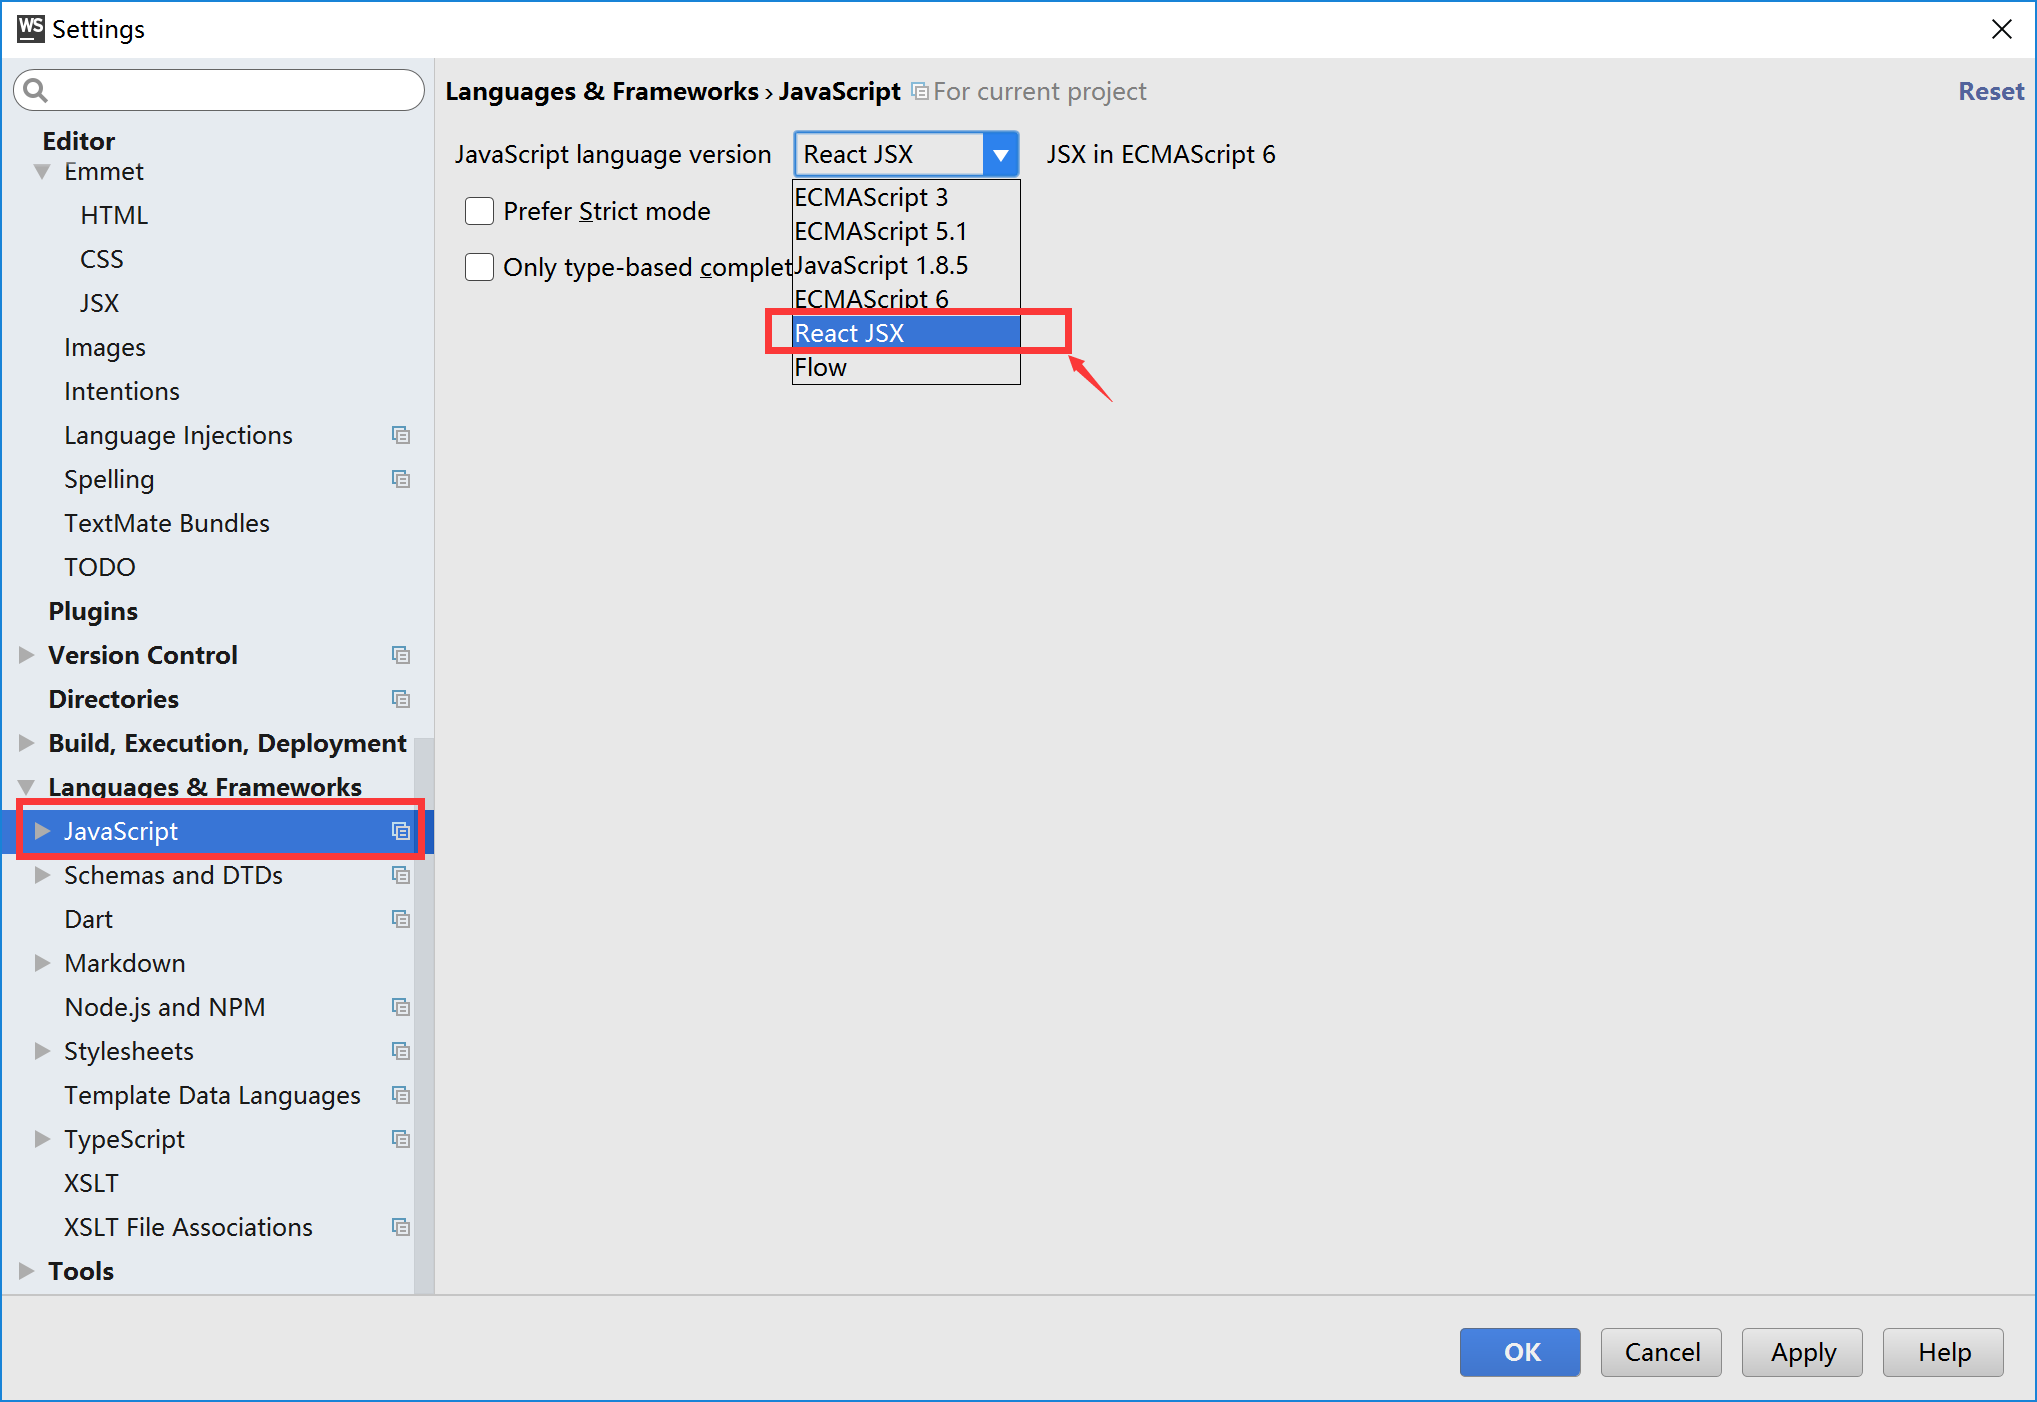2037x1402 pixels.
Task: Open the Language Injections page
Action: (x=178, y=435)
